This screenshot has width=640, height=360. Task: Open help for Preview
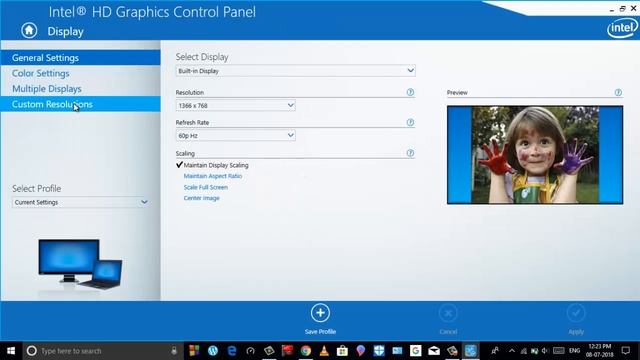tap(618, 93)
